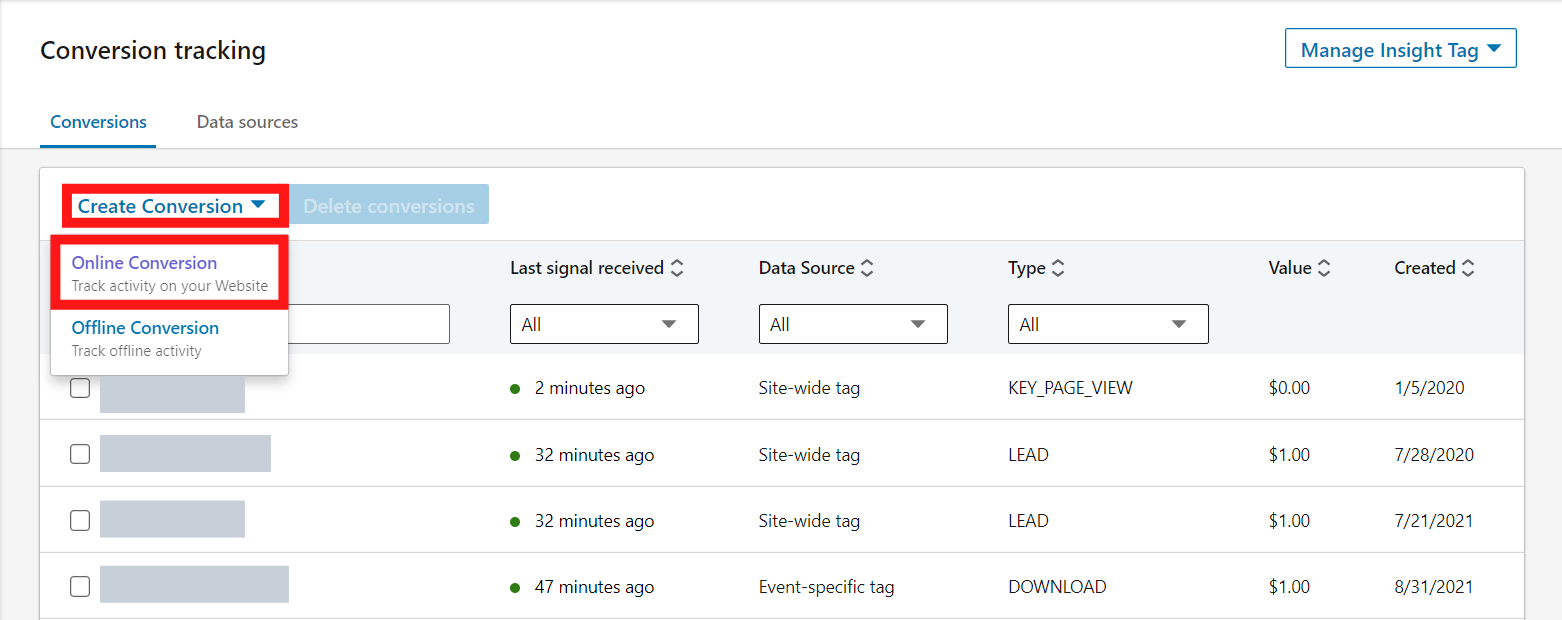Screen dimensions: 1562x620
Task: Check the row created 7/28/2020
Action: click(80, 454)
